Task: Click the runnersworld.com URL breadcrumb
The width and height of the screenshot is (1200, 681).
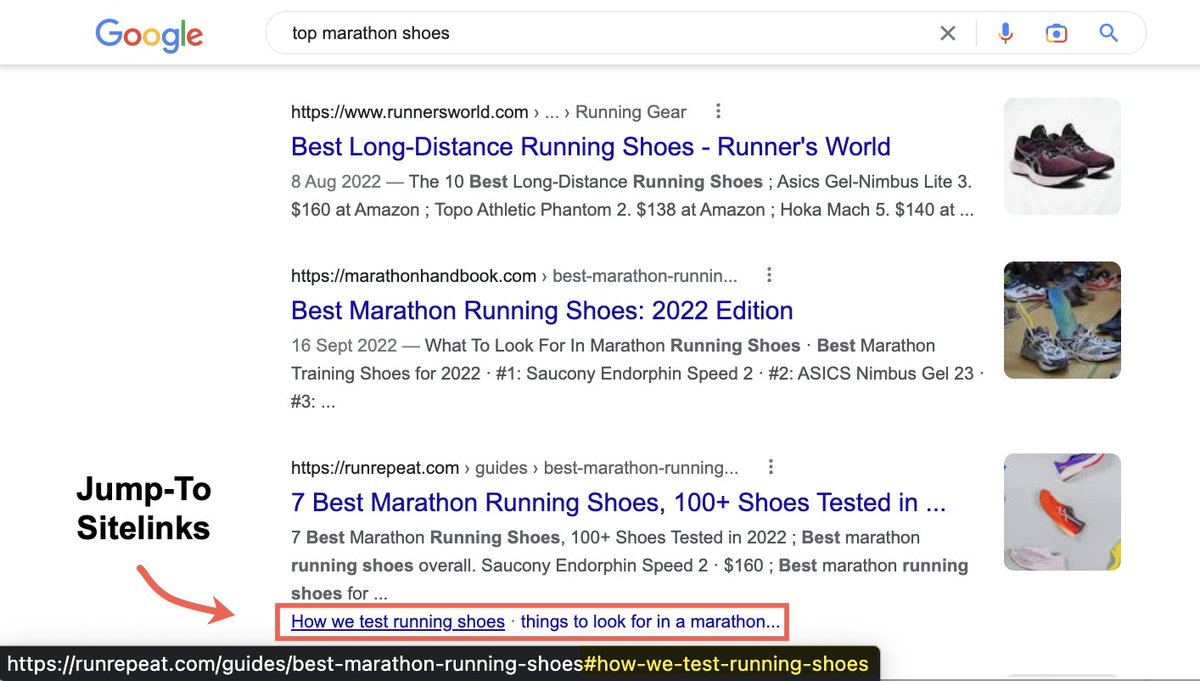Action: coord(489,112)
